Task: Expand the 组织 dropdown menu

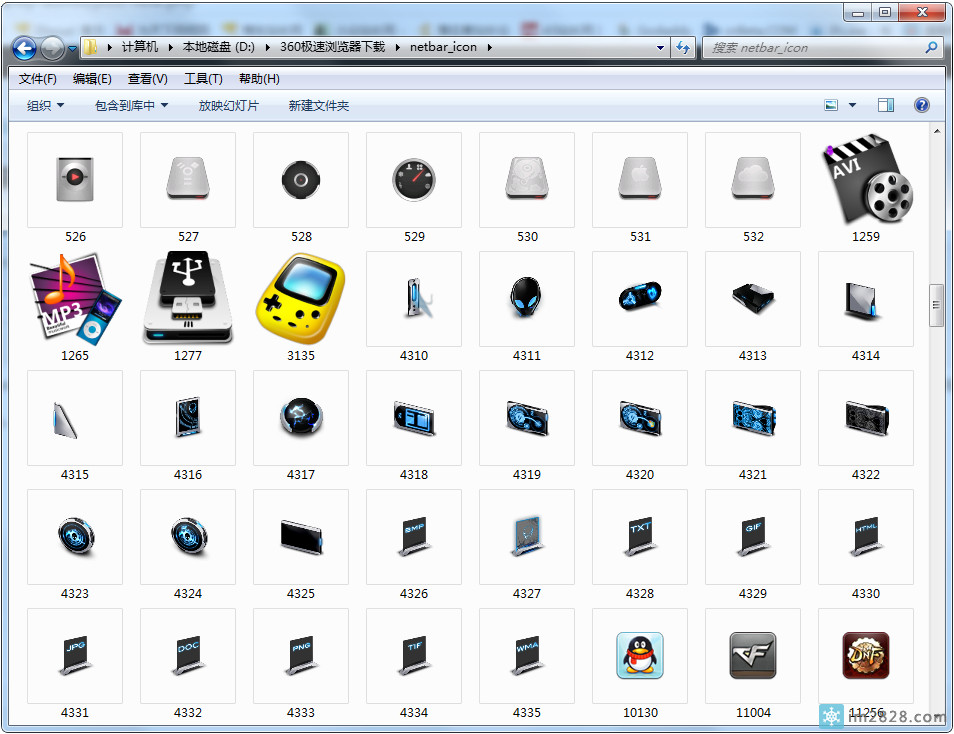Action: (x=46, y=105)
